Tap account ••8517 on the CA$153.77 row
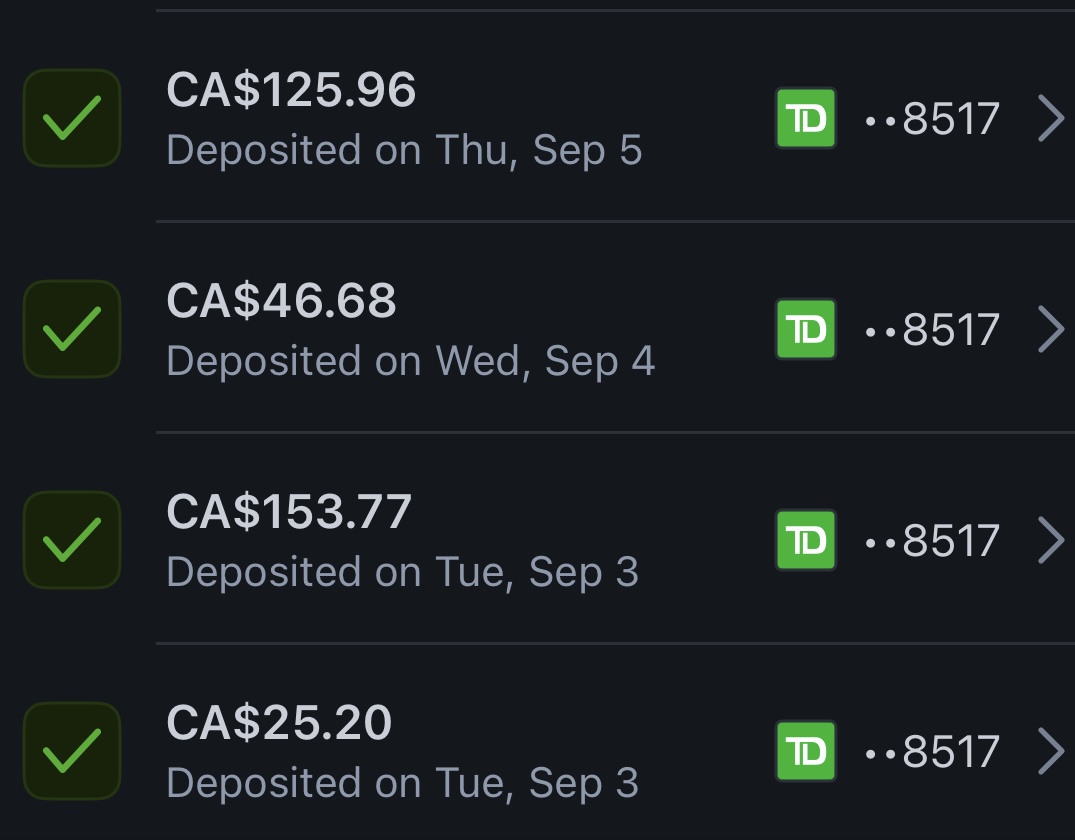The height and width of the screenshot is (840, 1075). [x=933, y=540]
